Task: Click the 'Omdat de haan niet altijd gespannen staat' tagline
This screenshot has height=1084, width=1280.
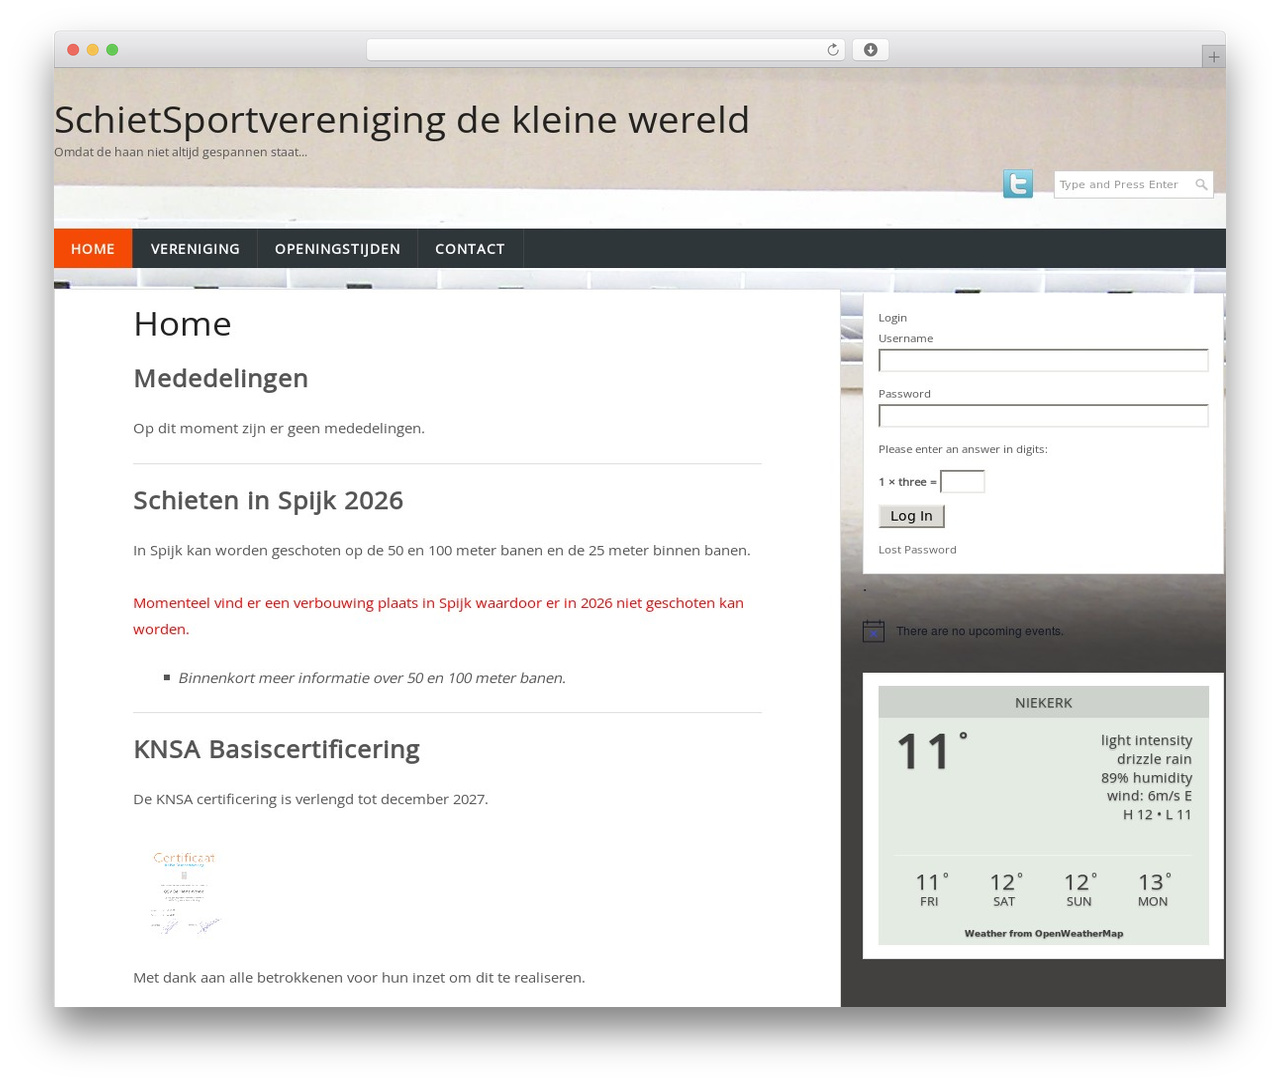Action: point(181,152)
